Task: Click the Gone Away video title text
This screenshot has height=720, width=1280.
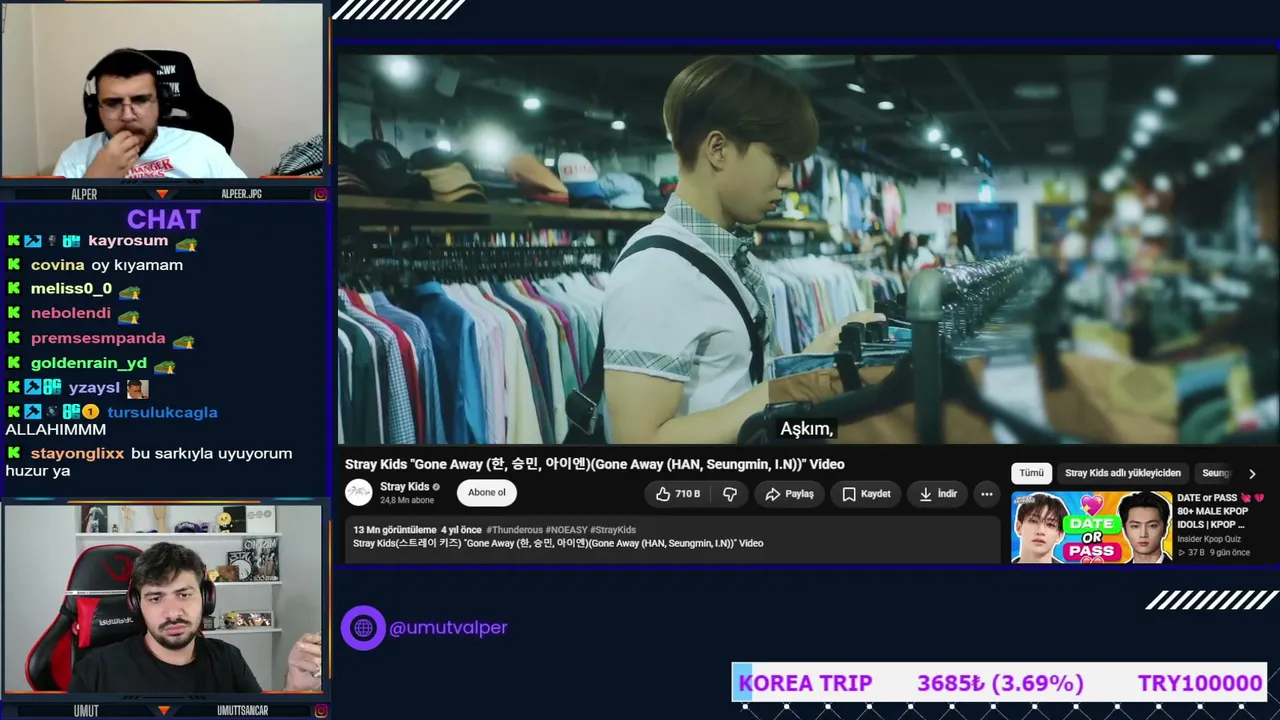Action: click(595, 464)
